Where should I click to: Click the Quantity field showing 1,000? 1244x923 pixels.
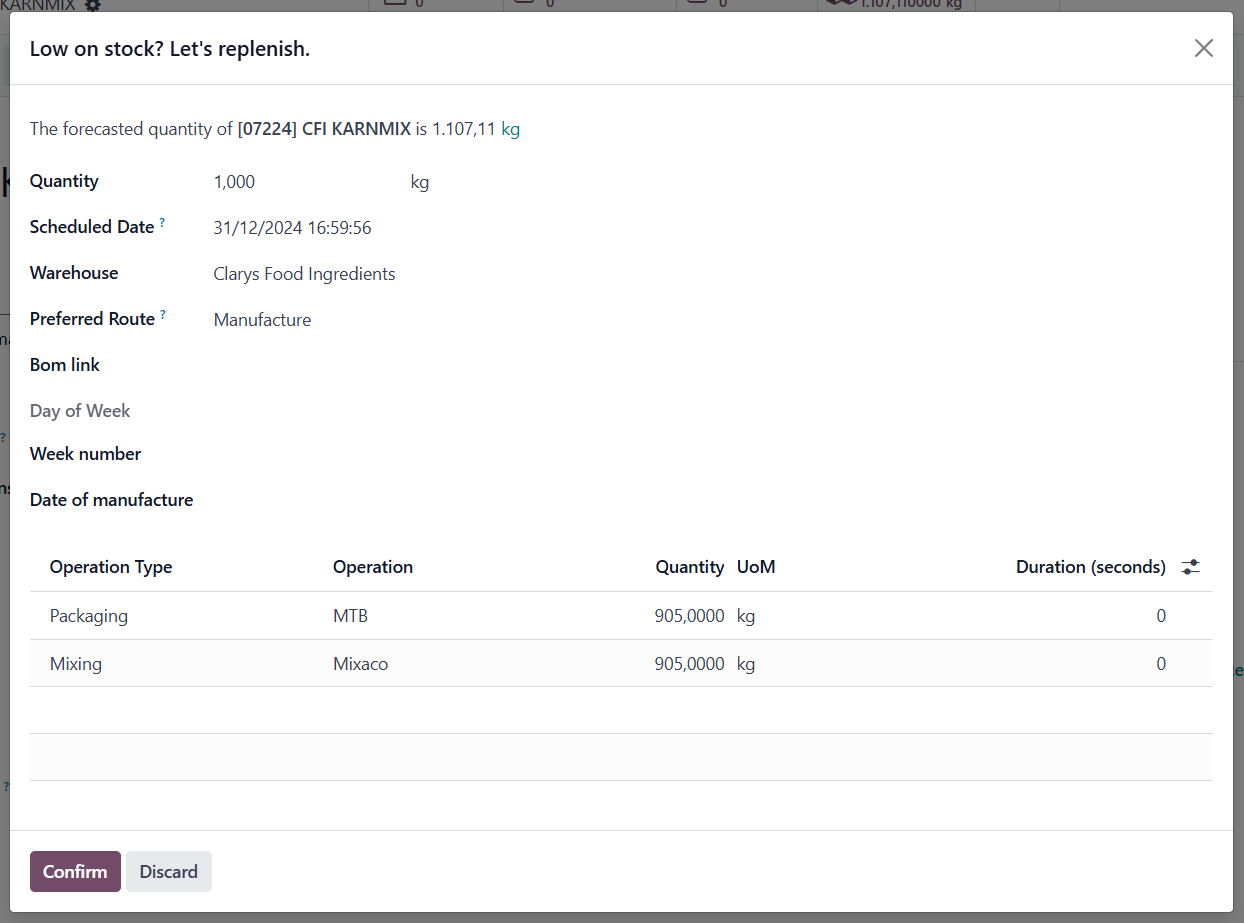[x=300, y=182]
